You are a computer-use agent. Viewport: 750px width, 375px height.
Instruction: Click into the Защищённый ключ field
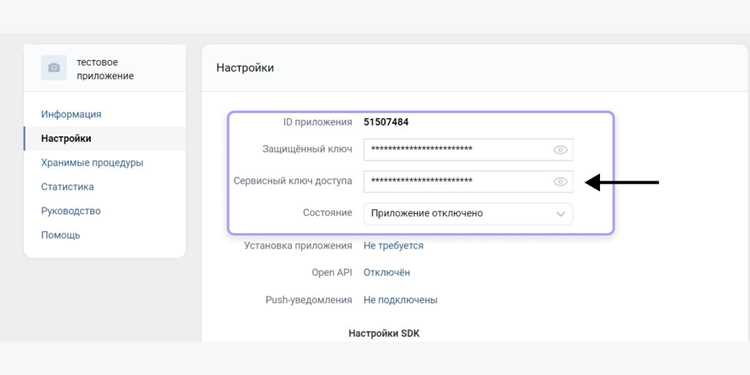(x=468, y=150)
